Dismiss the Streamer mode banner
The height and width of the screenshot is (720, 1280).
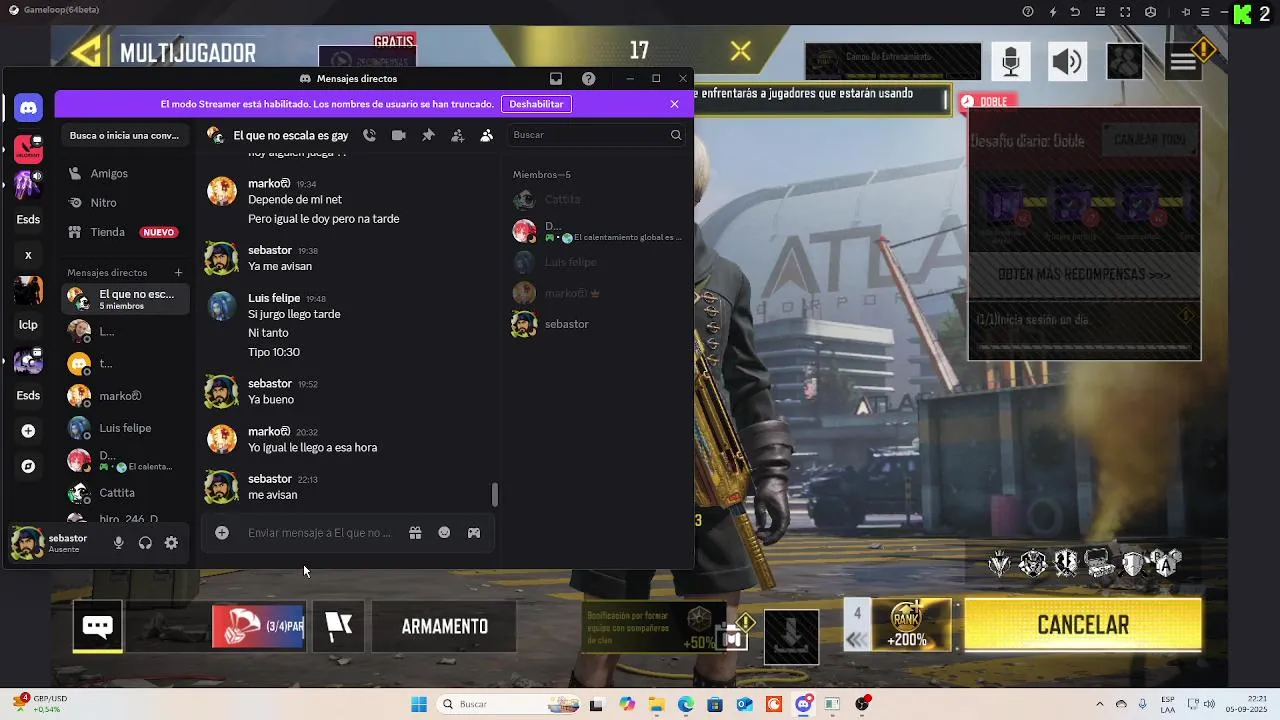pyautogui.click(x=674, y=104)
